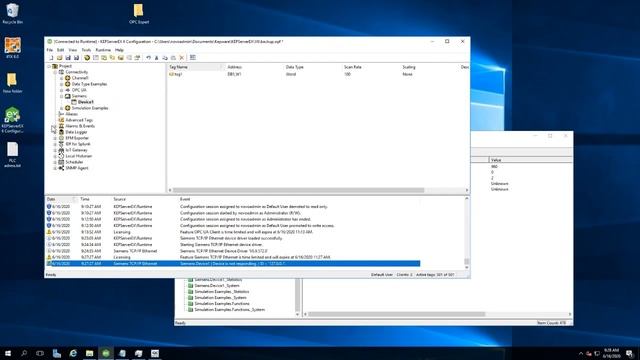Image resolution: width=640 pixels, height=360 pixels.
Task: Select the 'Feature OPC UA Client is time limited' log entry
Action: 233,232
